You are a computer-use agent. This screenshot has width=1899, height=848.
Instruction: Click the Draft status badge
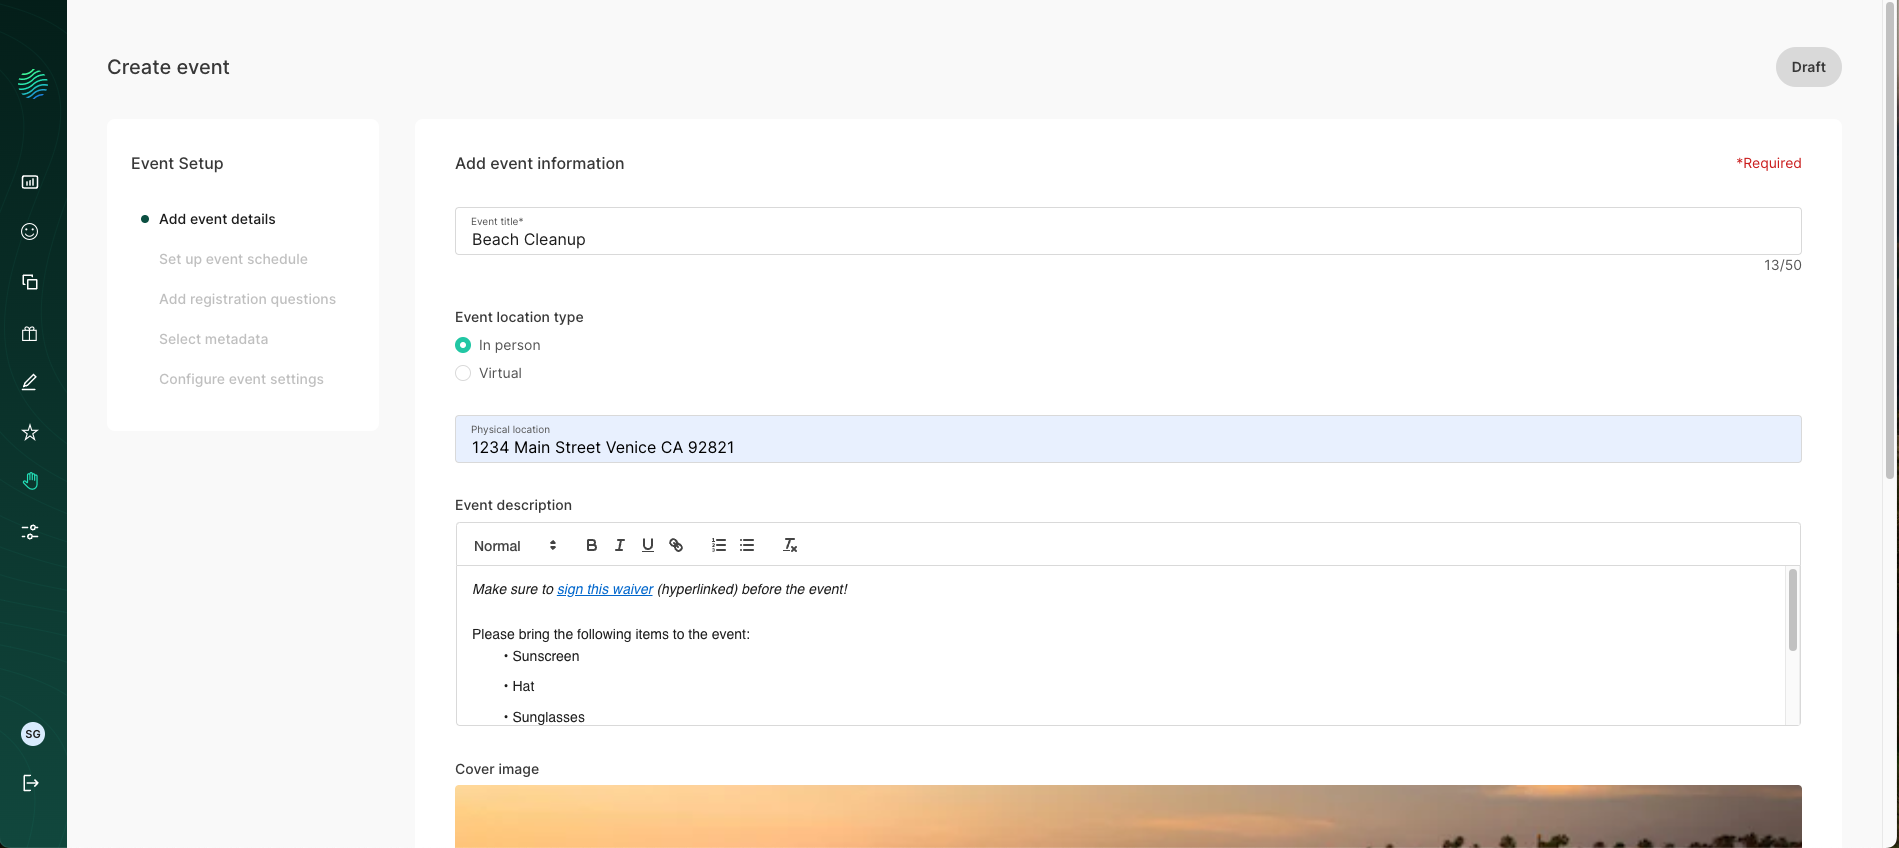click(1808, 67)
